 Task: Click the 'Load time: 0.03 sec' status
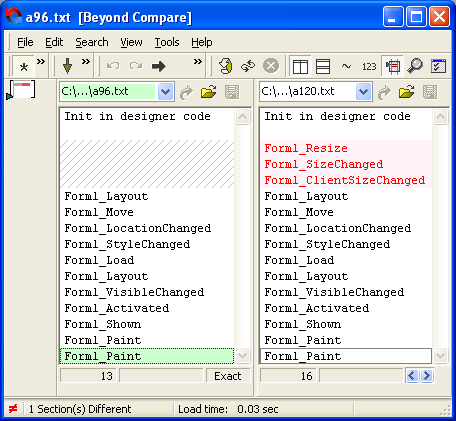228,409
